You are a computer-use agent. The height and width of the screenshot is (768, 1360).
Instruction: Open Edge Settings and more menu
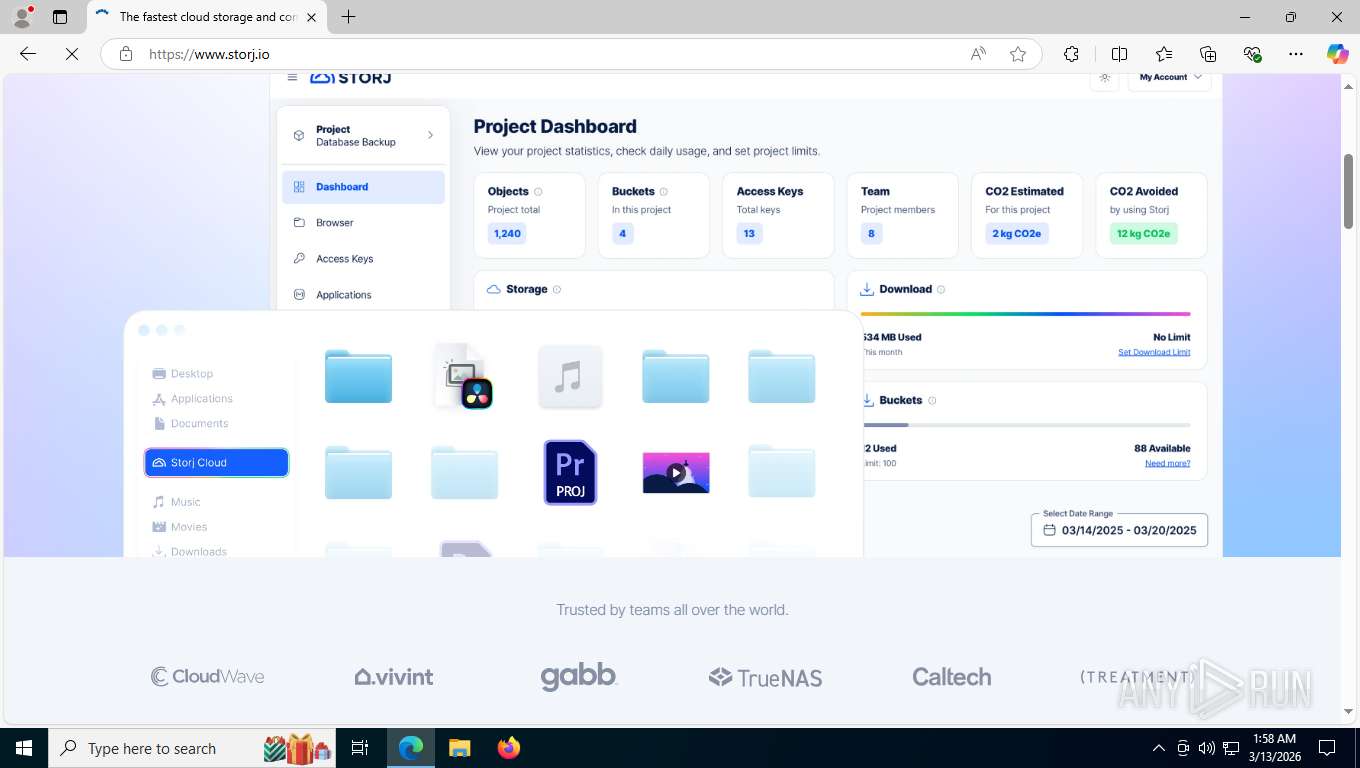(x=1296, y=54)
